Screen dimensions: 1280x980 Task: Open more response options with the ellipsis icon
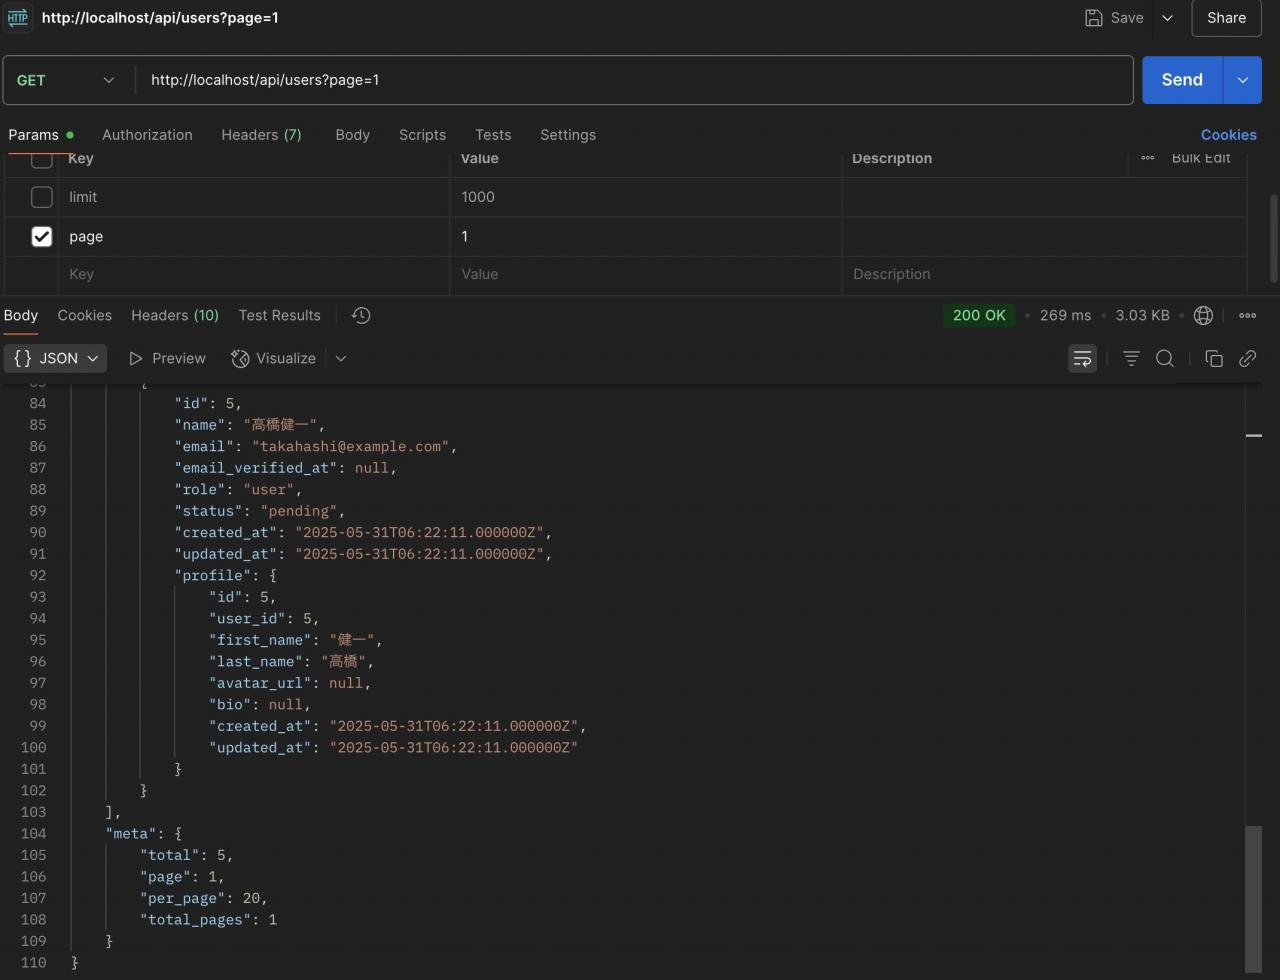1247,315
